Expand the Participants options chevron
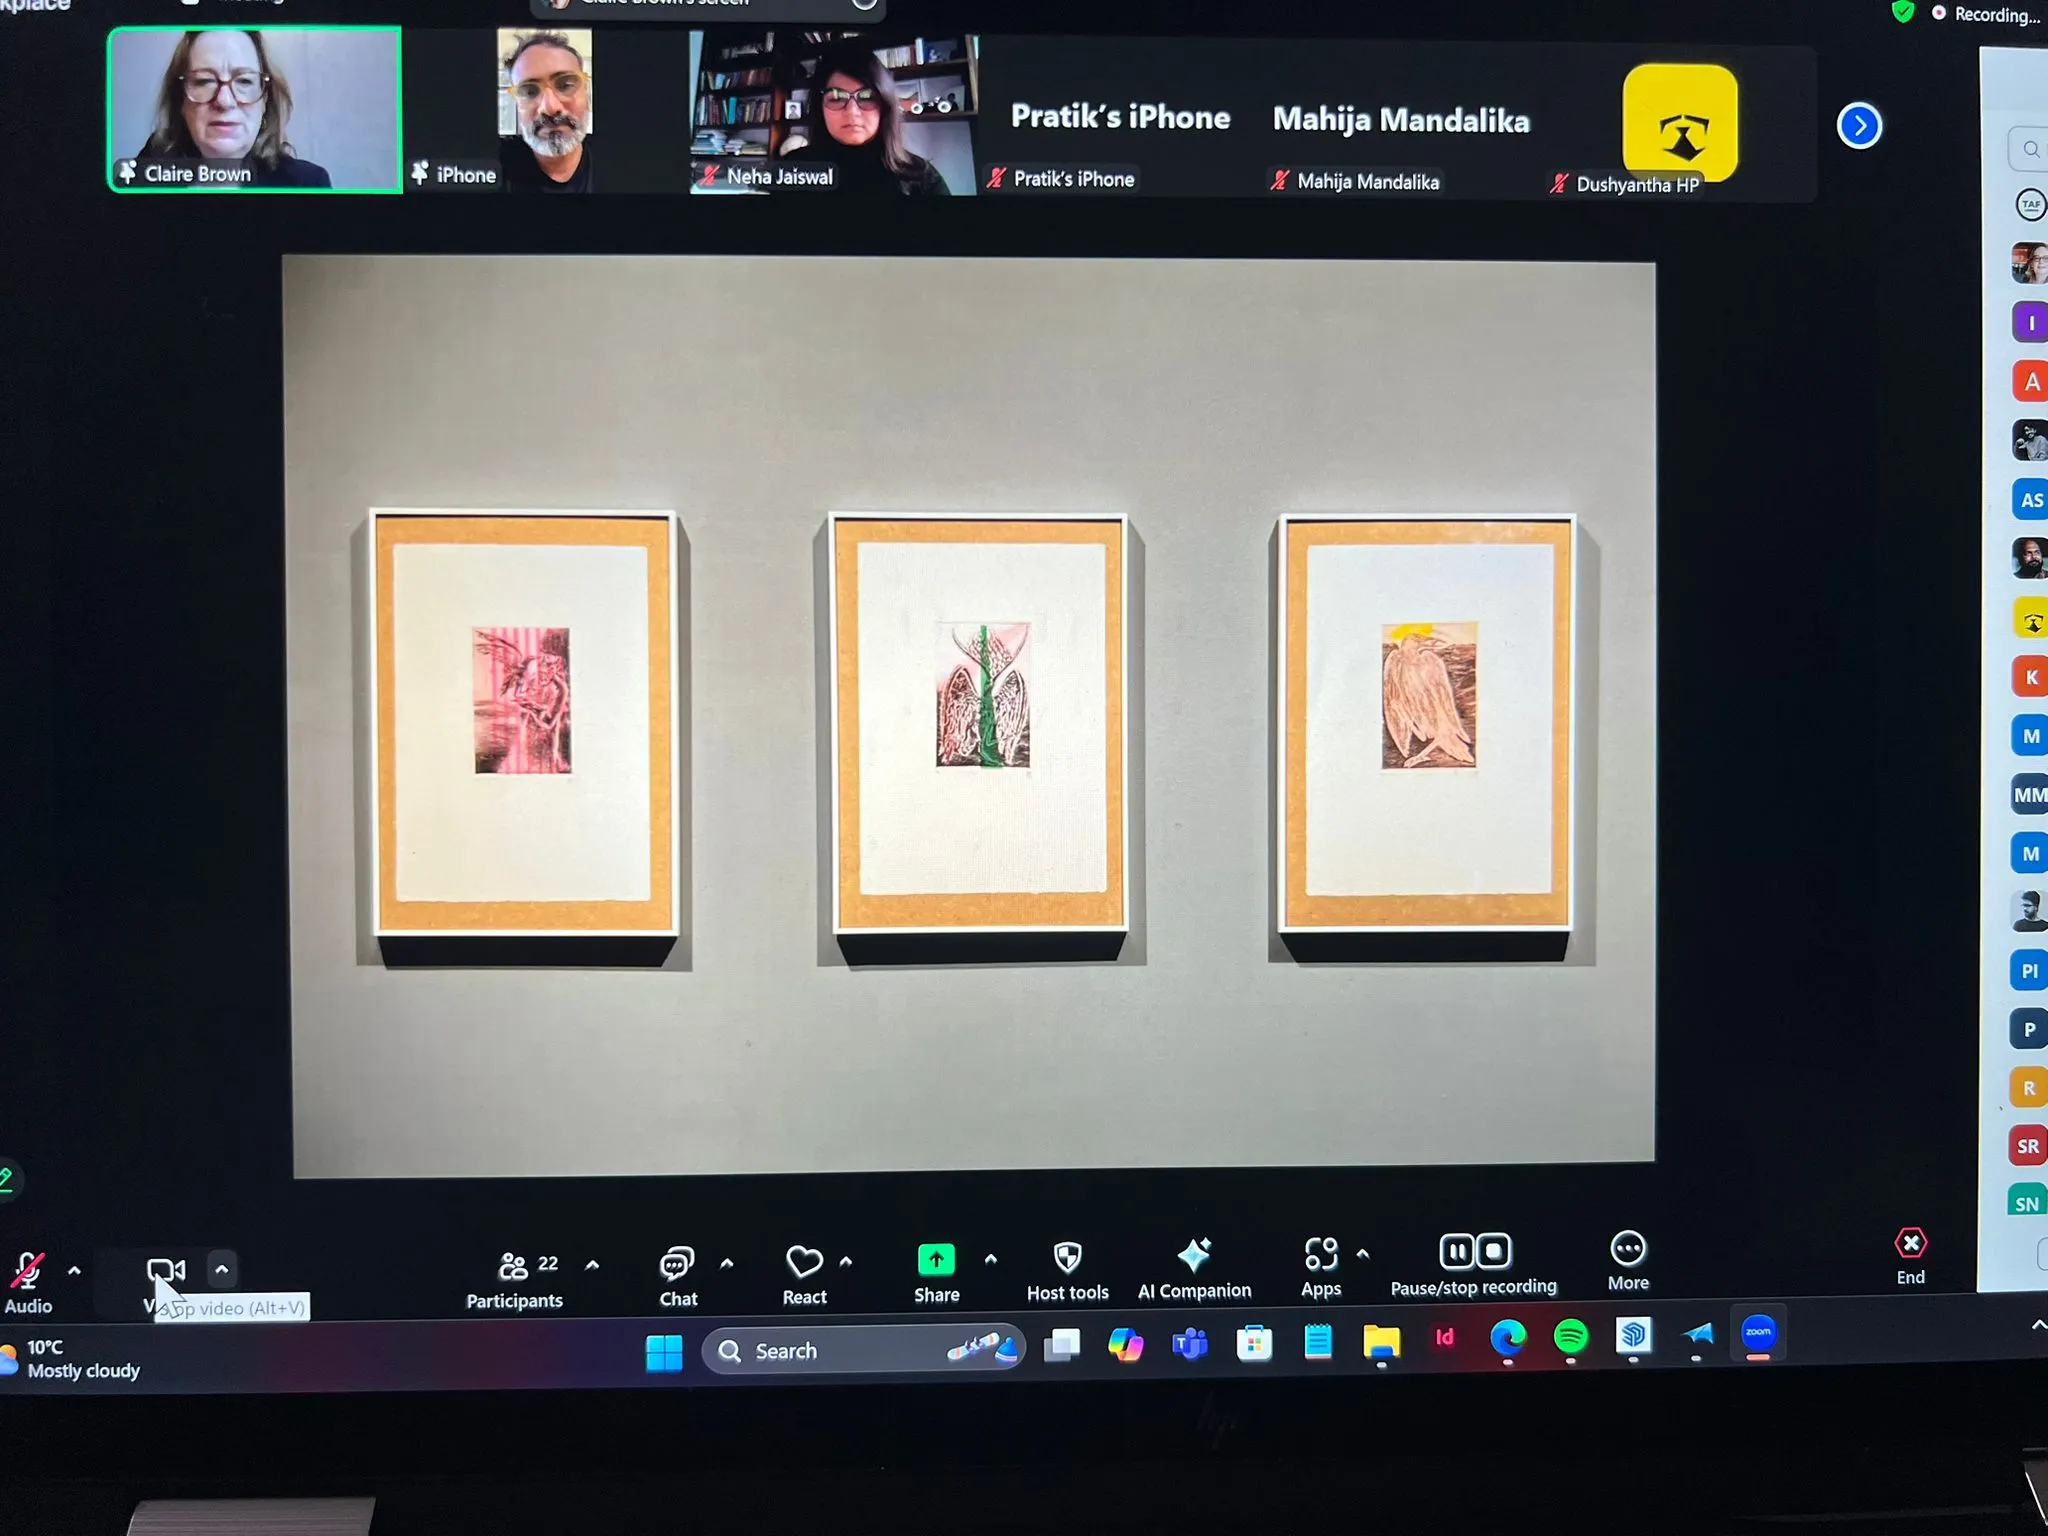The width and height of the screenshot is (2048, 1536). pyautogui.click(x=592, y=1265)
